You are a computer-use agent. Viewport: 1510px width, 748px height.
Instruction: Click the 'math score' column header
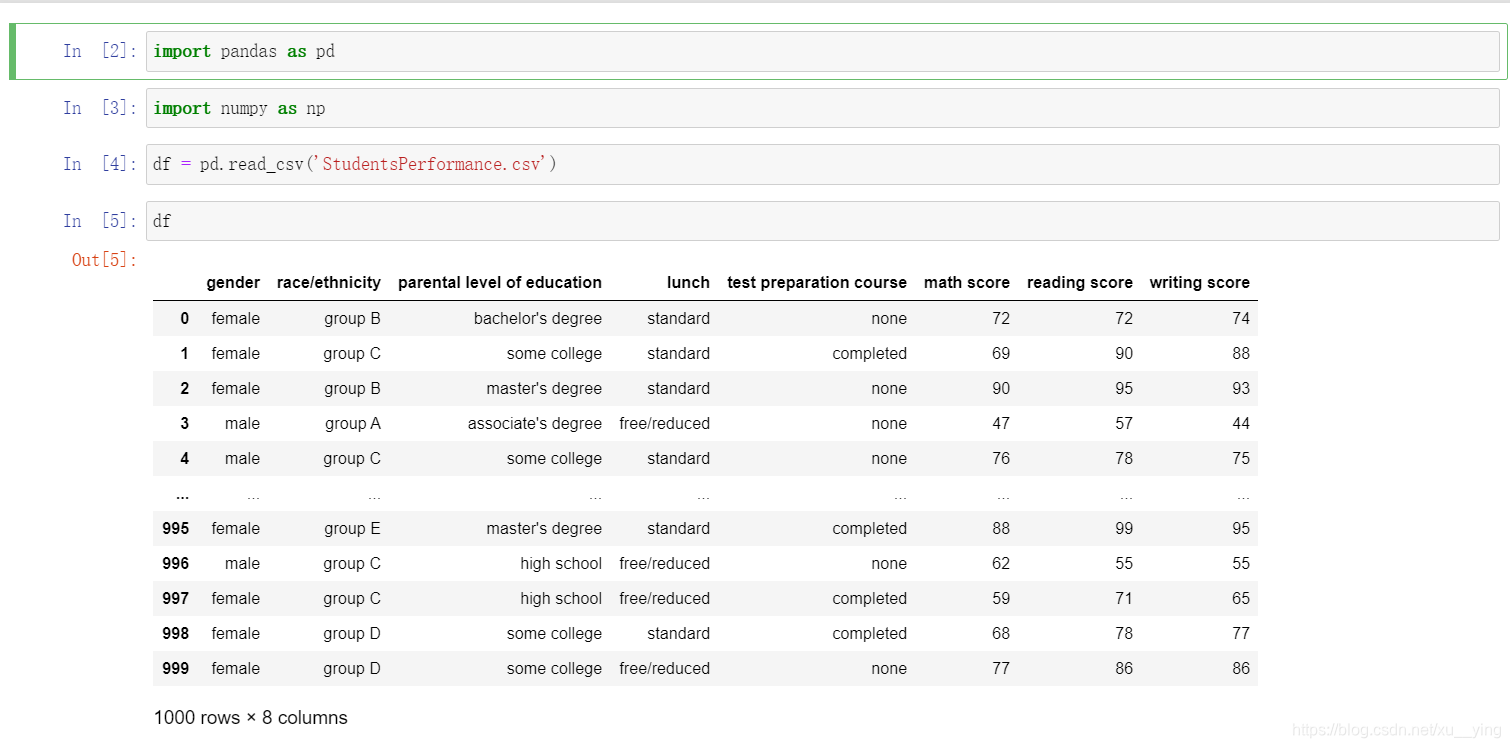point(967,283)
